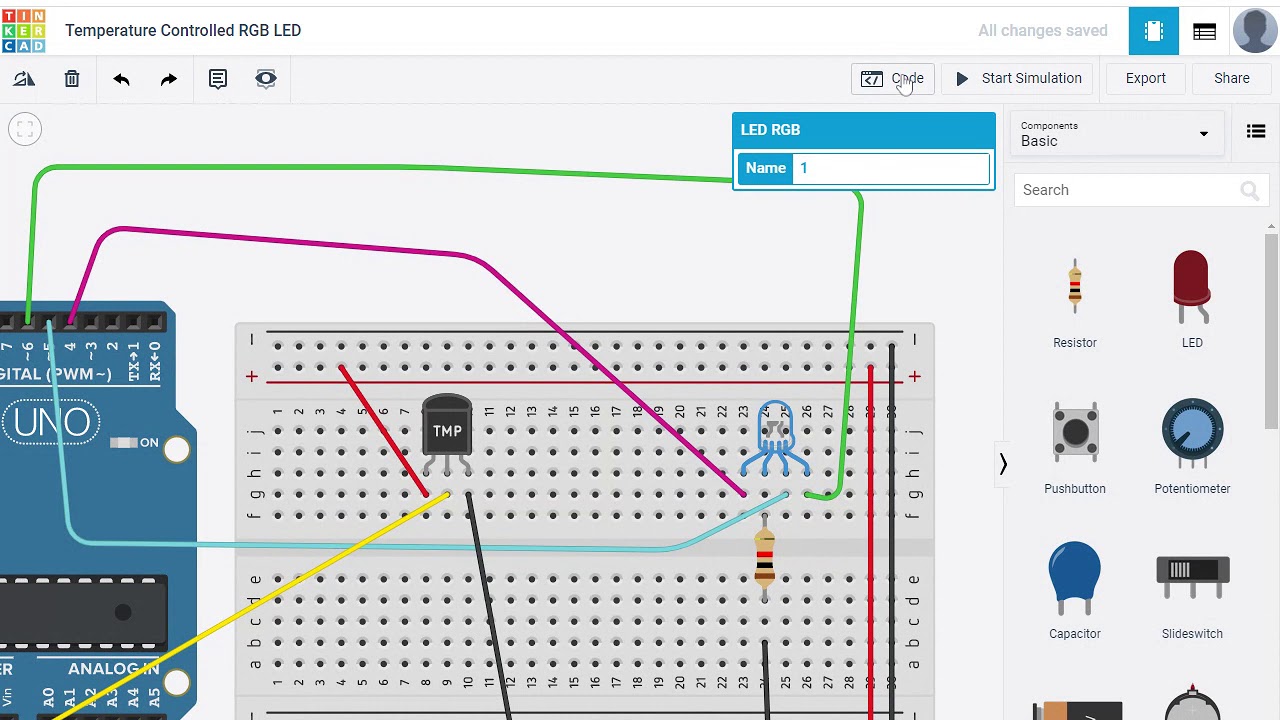Redo the last action
This screenshot has width=1280, height=720.
tap(169, 79)
